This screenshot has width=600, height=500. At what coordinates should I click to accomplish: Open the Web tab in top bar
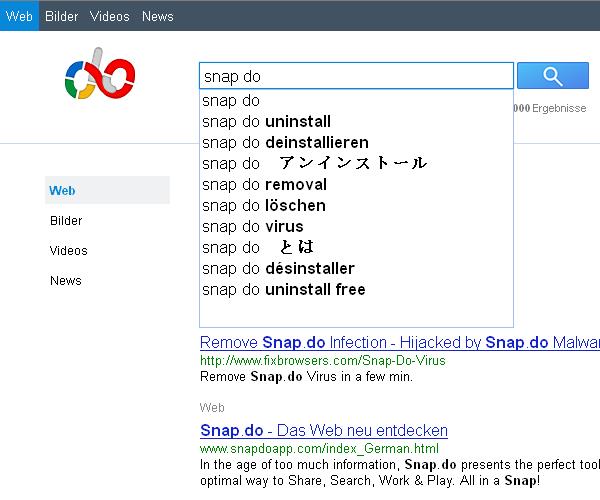point(19,16)
